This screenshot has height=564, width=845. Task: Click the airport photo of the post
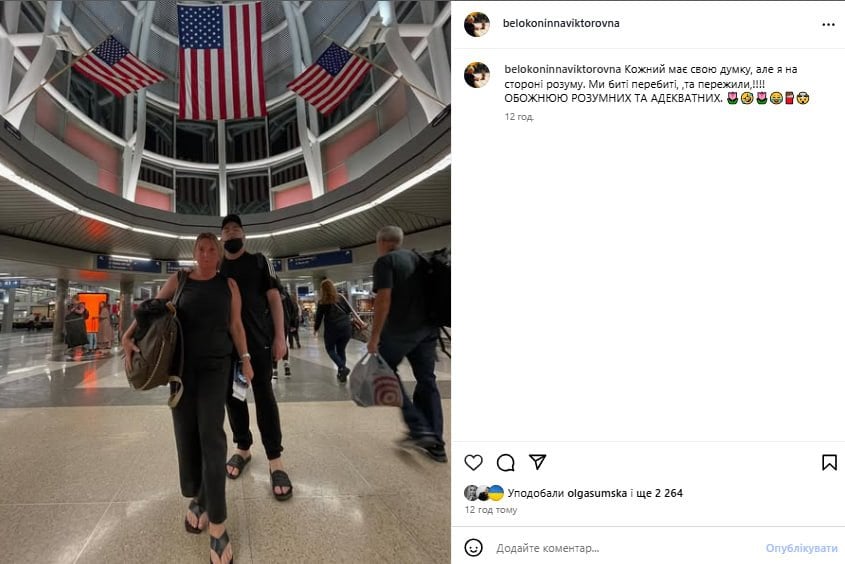pyautogui.click(x=225, y=282)
